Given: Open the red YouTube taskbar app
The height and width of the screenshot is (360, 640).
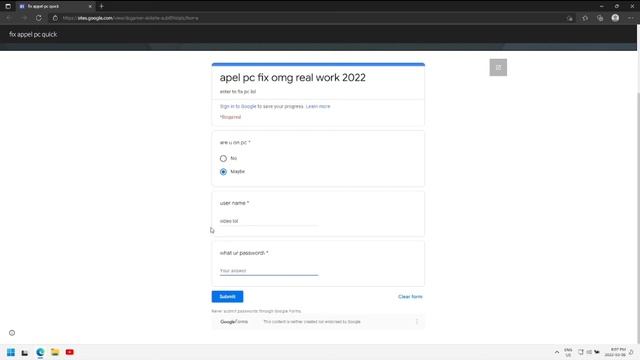Looking at the screenshot, I should pyautogui.click(x=69, y=352).
